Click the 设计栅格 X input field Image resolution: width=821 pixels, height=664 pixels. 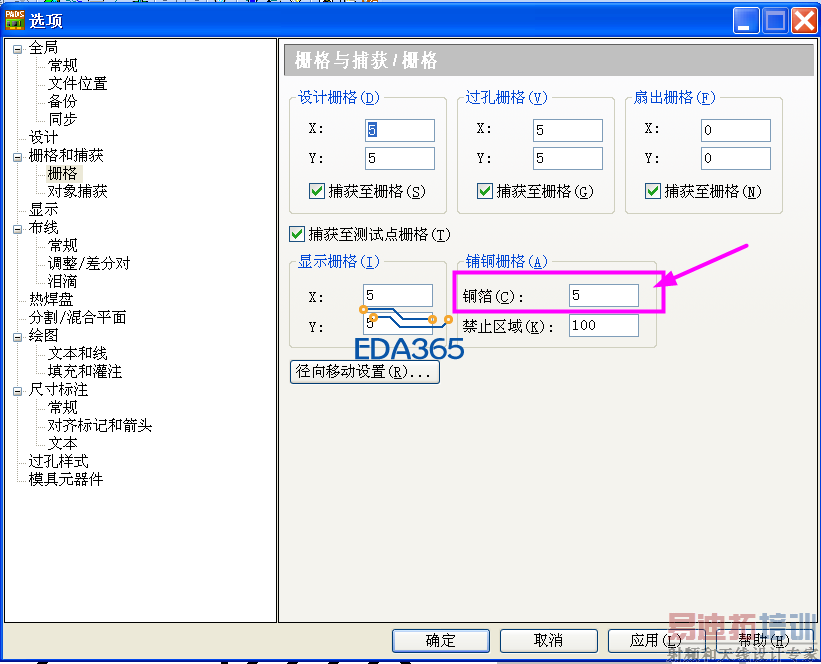[400, 130]
